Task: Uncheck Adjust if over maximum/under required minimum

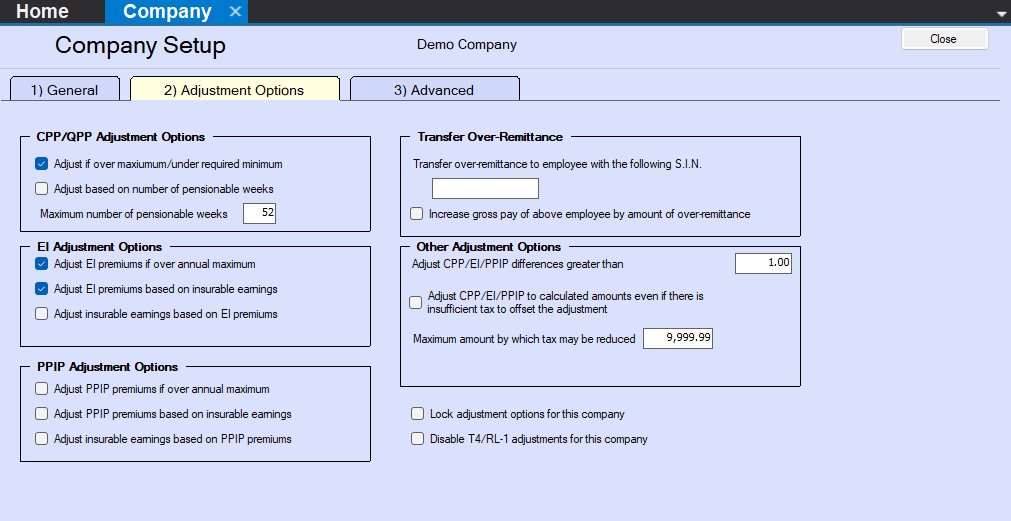Action: pyautogui.click(x=42, y=164)
